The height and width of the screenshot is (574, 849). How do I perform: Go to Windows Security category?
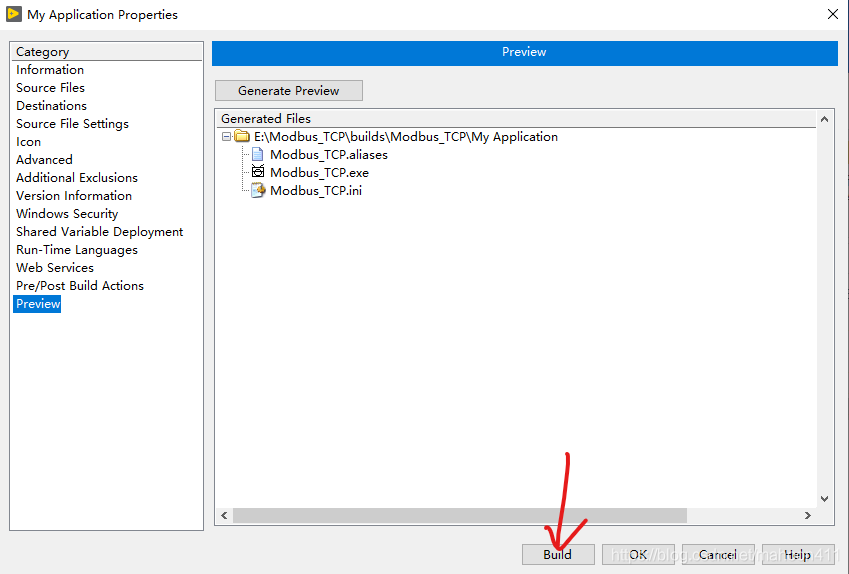(67, 214)
